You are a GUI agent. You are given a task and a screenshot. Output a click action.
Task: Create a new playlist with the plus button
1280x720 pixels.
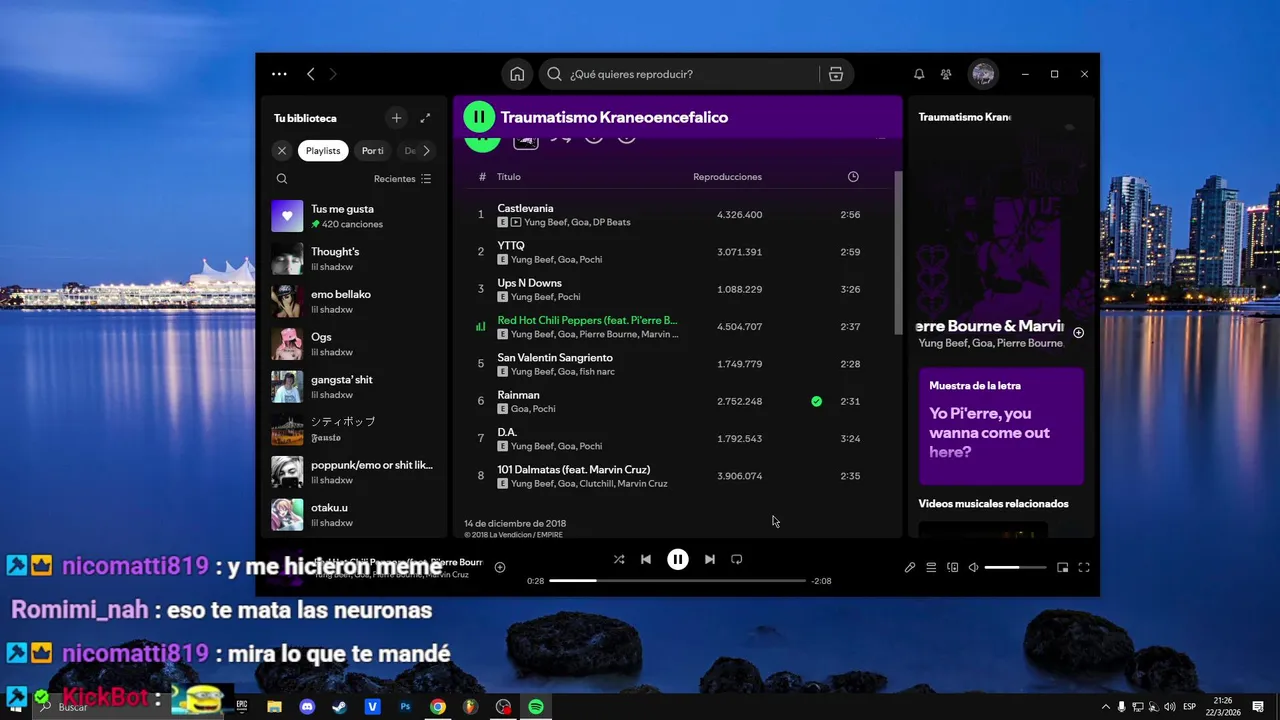396,118
